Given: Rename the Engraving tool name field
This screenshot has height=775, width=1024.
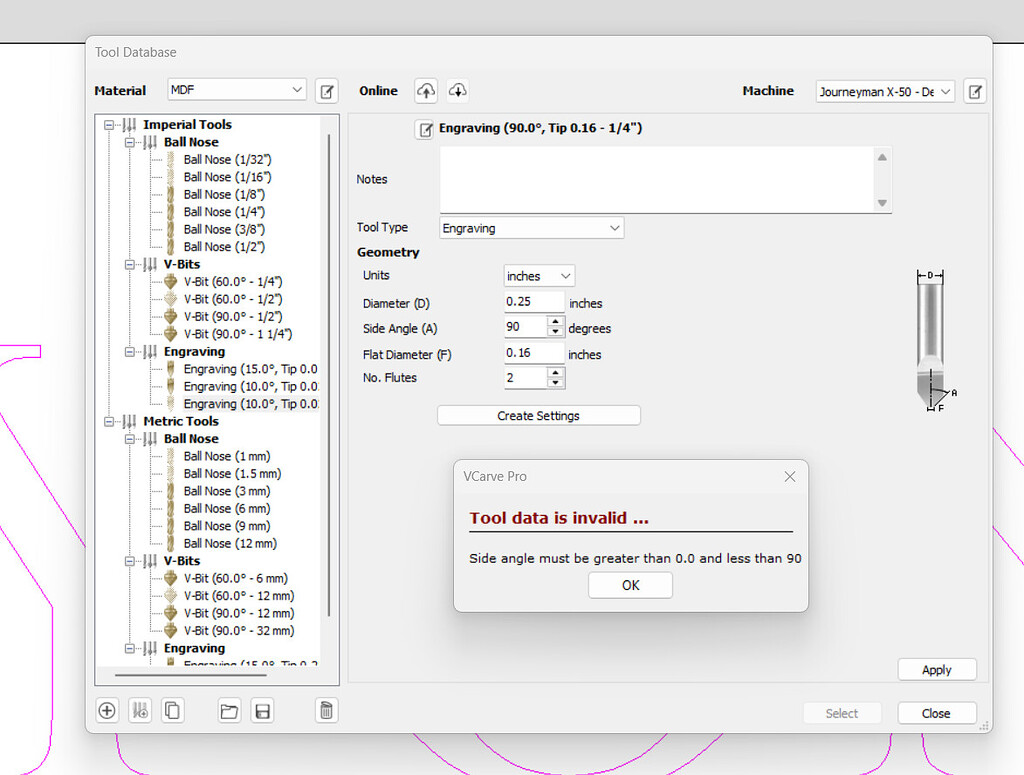Looking at the screenshot, I should coord(424,129).
